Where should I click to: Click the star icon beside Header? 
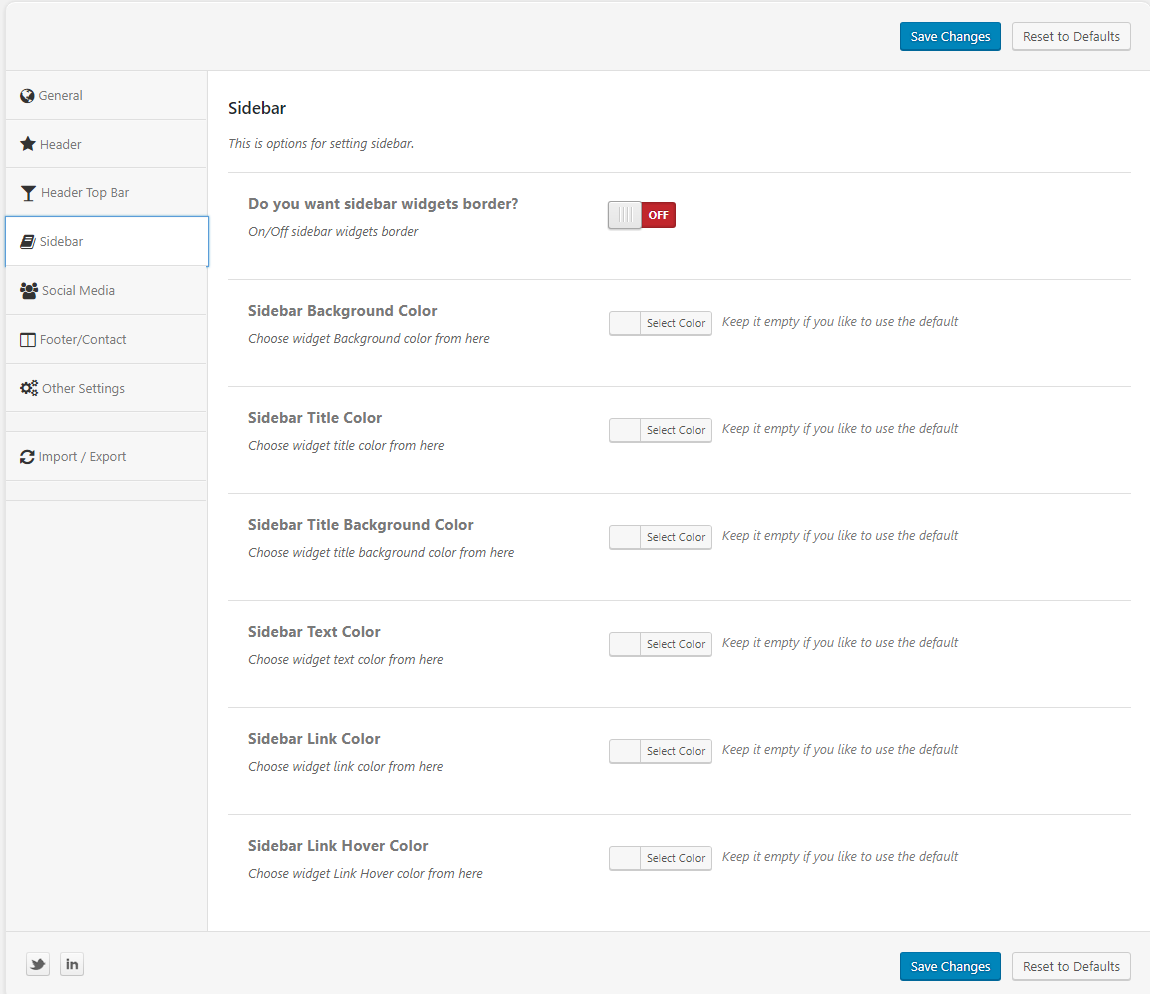28,144
